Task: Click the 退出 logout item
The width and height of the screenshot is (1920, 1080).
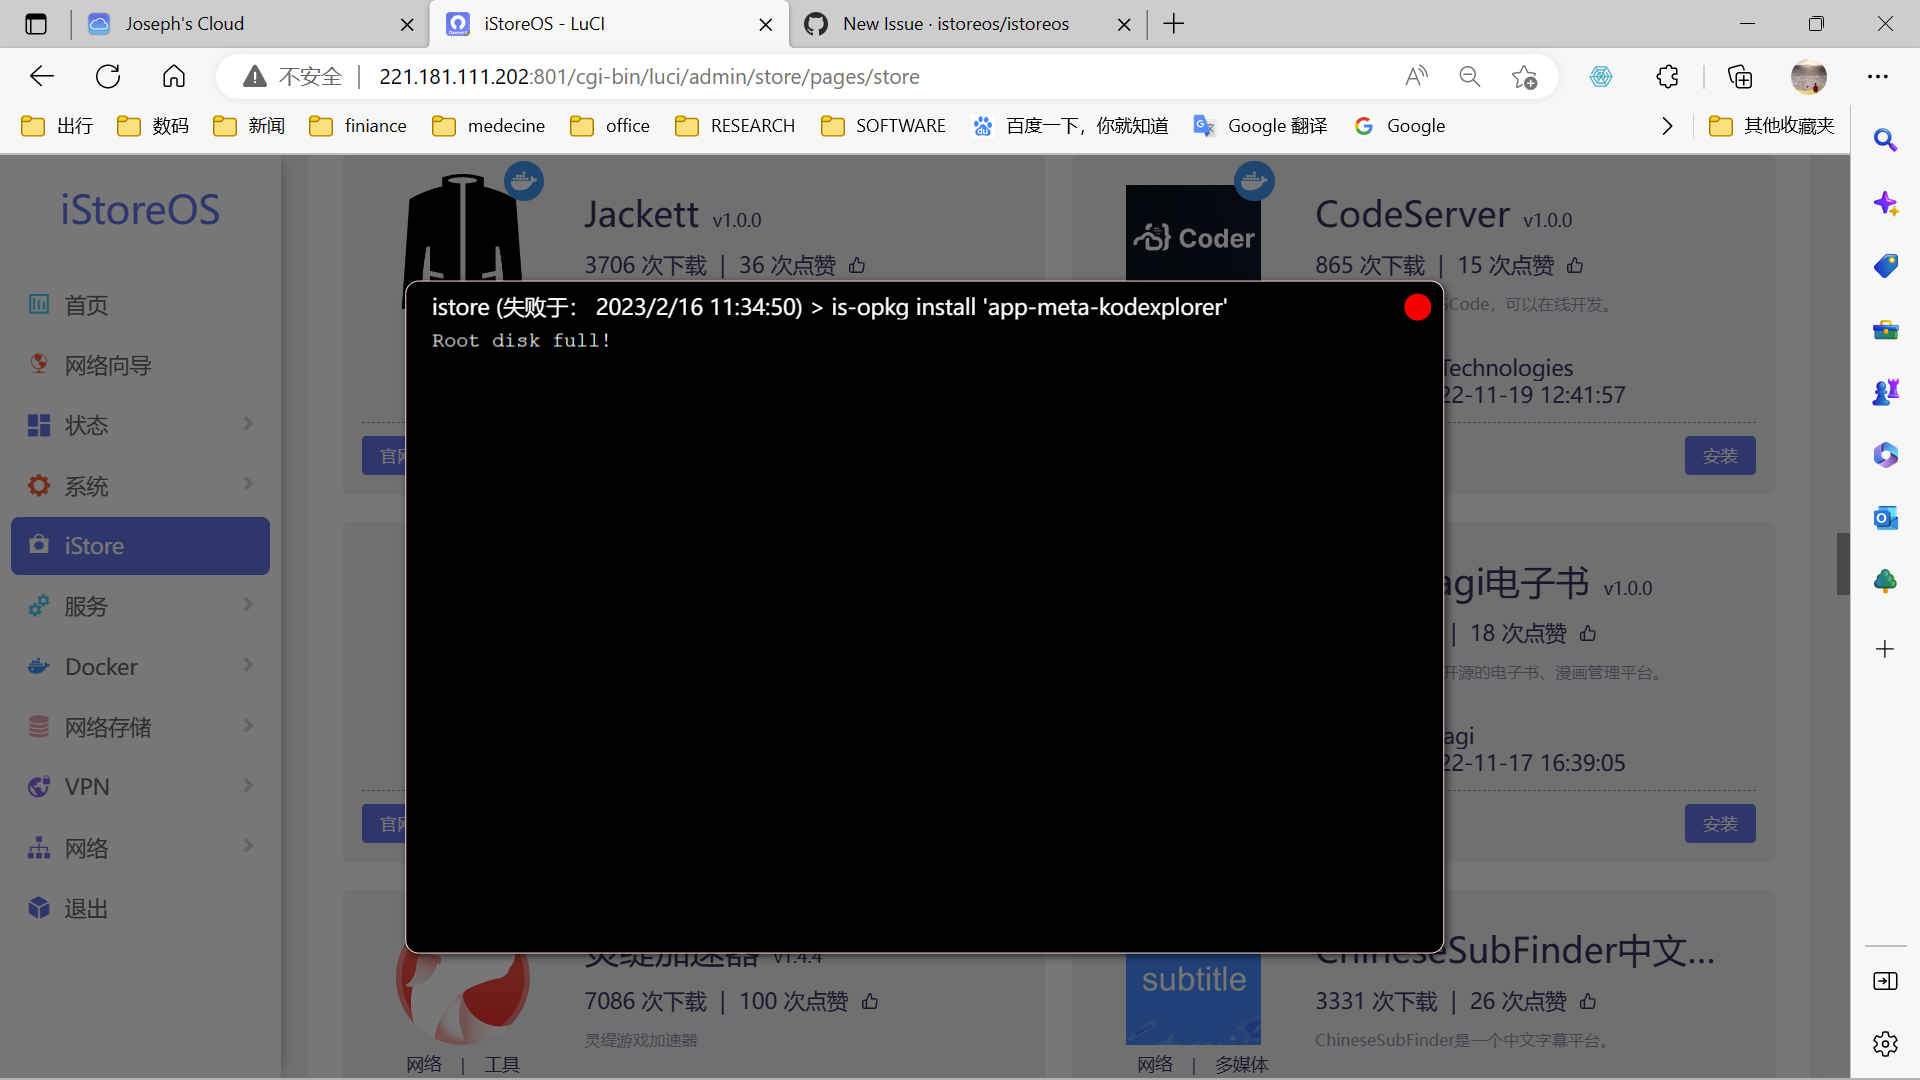Action: click(x=86, y=908)
